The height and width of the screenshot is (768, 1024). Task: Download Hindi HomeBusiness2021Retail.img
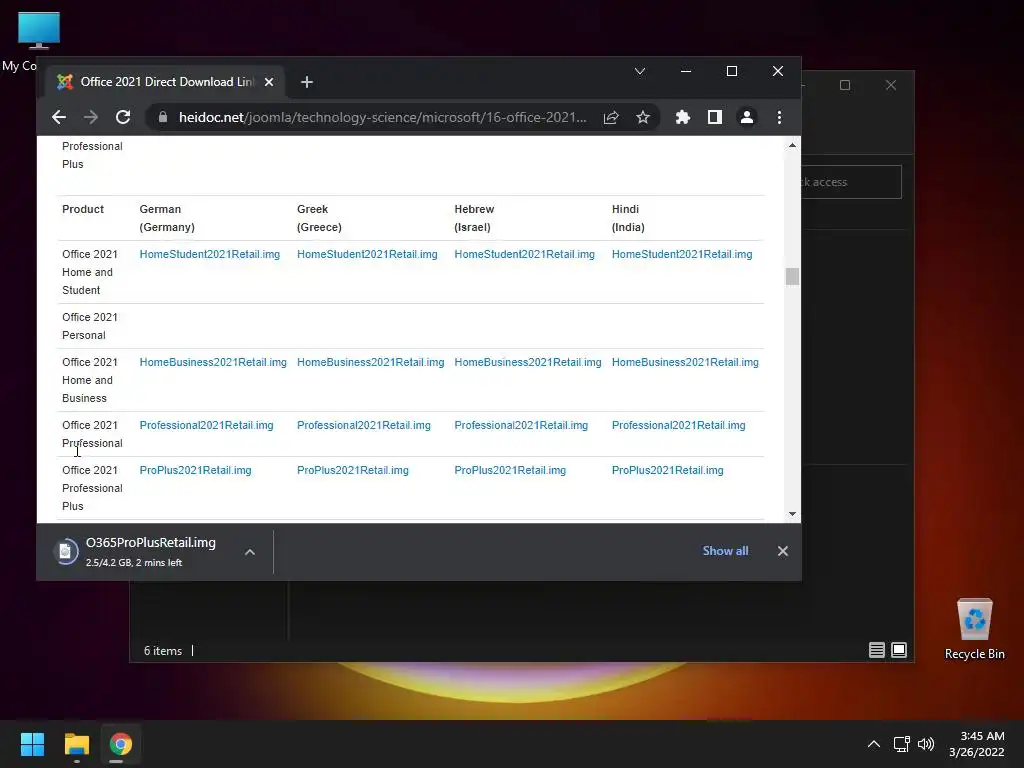(685, 362)
